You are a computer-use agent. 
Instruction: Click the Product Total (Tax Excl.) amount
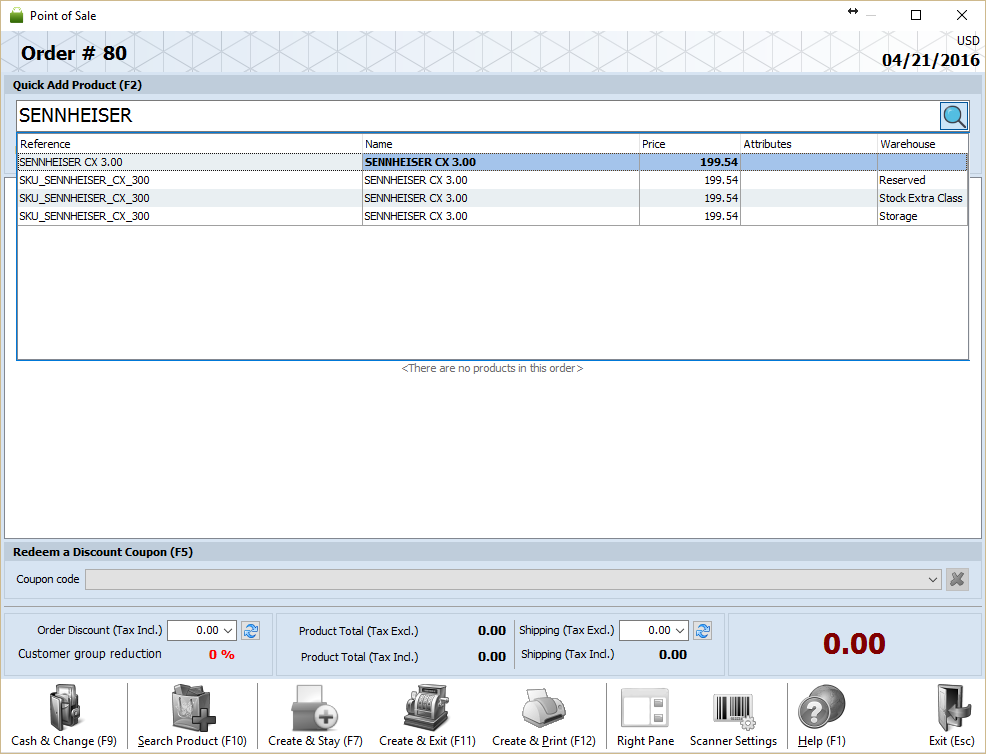pyautogui.click(x=492, y=631)
